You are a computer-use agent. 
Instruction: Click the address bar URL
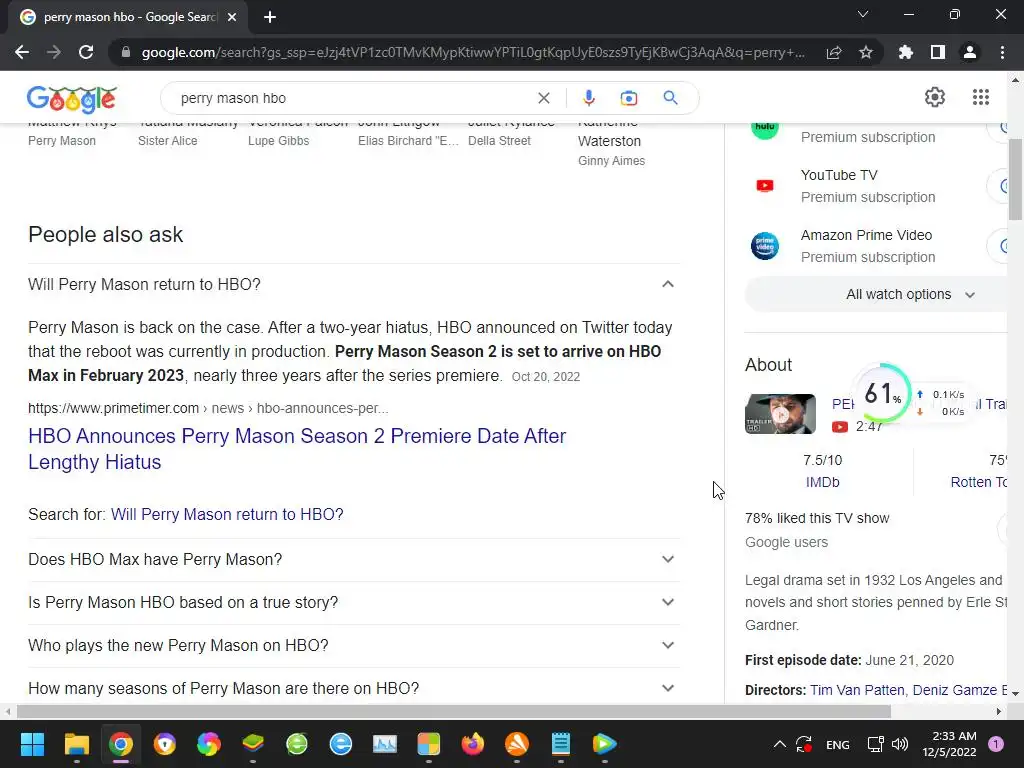click(473, 52)
